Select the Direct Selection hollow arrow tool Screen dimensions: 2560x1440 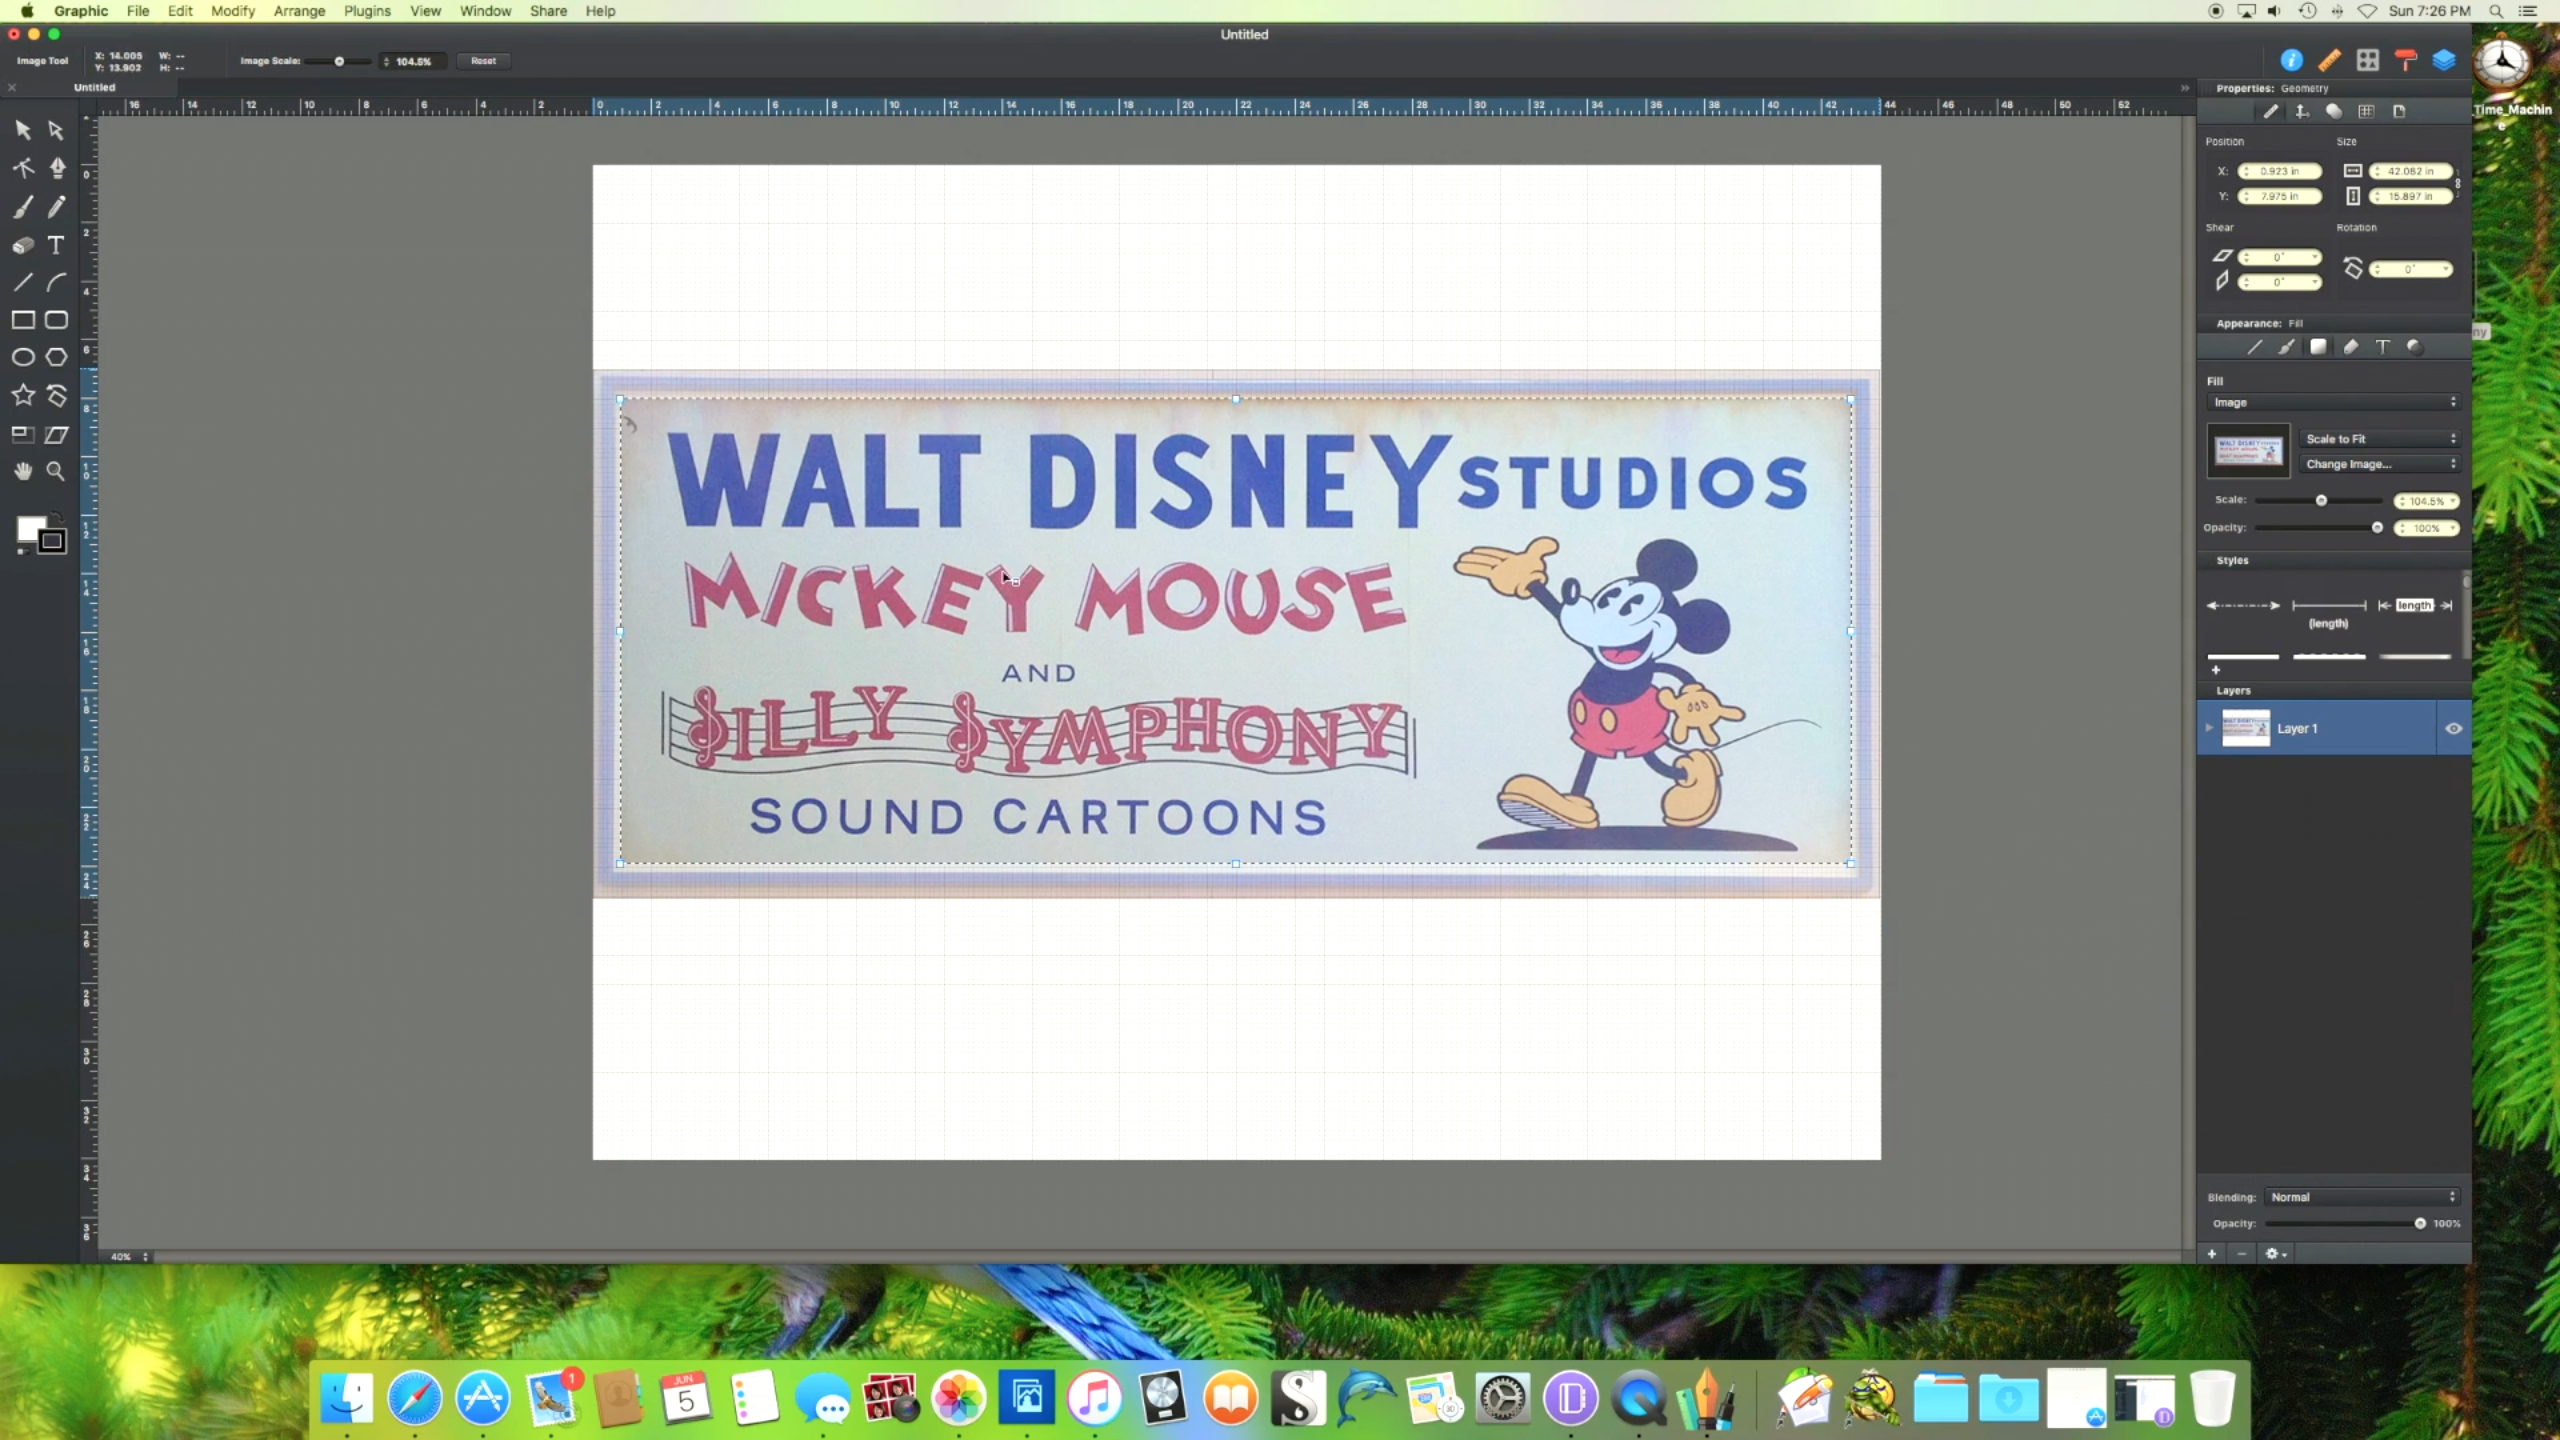[56, 130]
